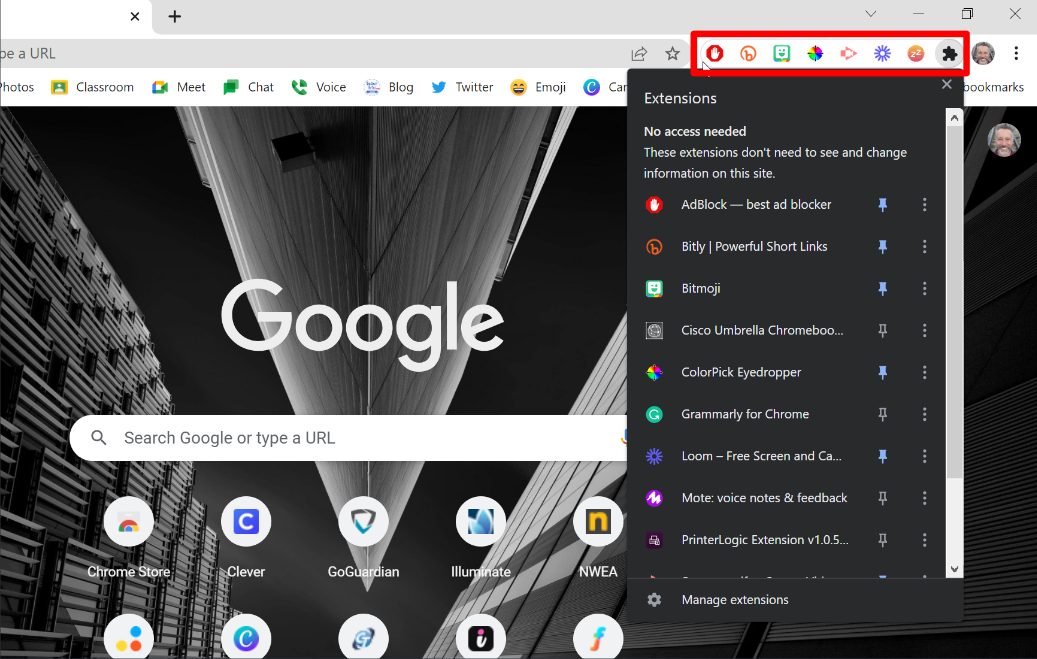Image resolution: width=1037 pixels, height=659 pixels.
Task: Open the Chrome profile avatar in toolbar
Action: click(983, 54)
